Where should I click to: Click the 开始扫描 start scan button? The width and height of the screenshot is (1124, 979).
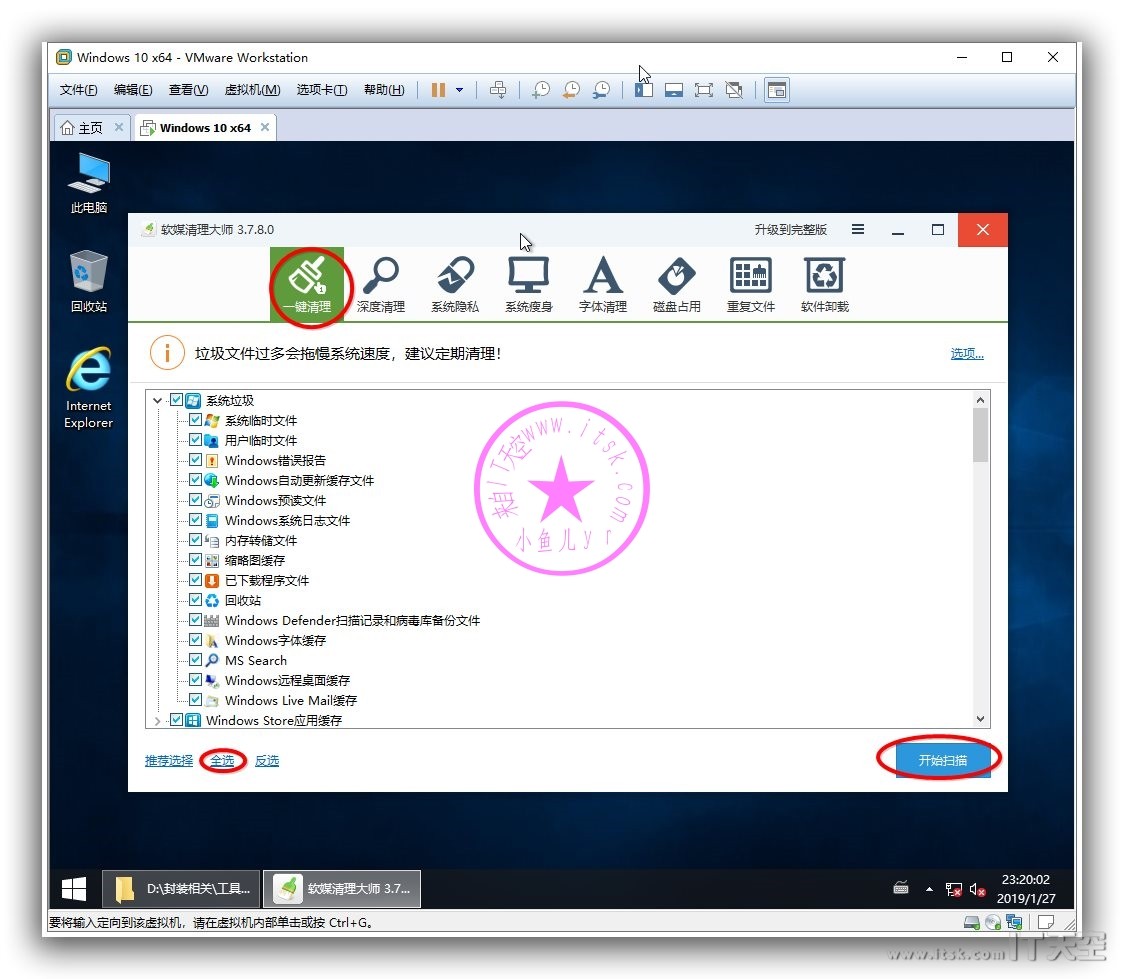click(x=943, y=760)
